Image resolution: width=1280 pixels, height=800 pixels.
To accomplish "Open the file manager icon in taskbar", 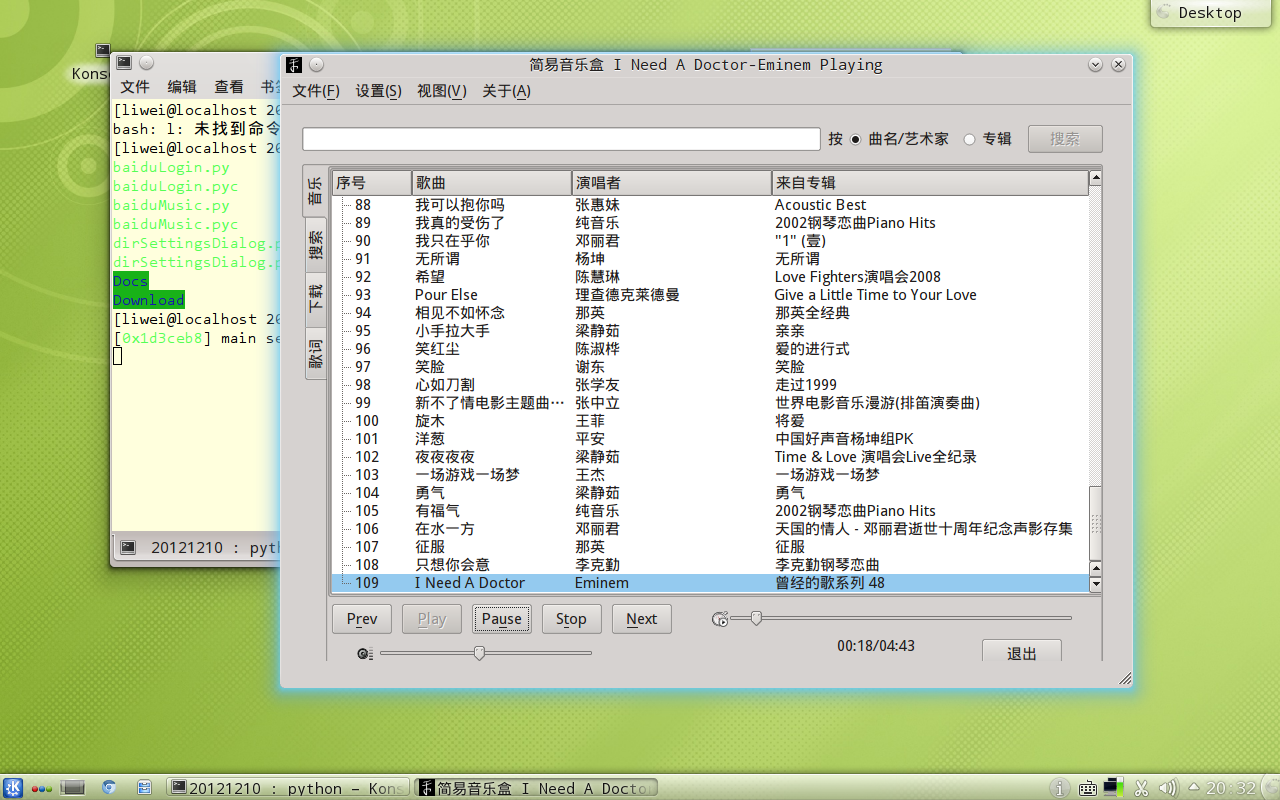I will (x=144, y=788).
